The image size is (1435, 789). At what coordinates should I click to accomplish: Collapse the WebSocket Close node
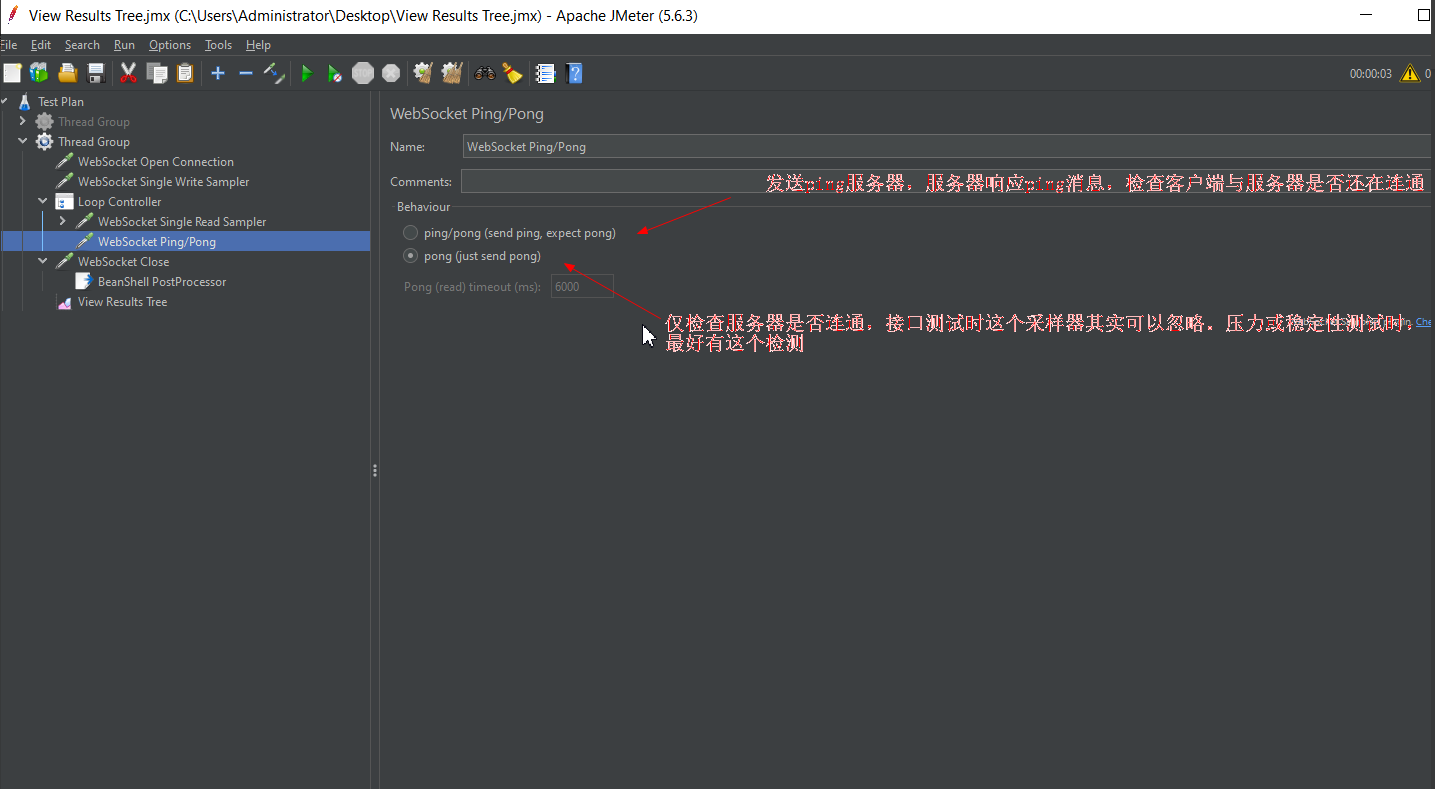(43, 261)
